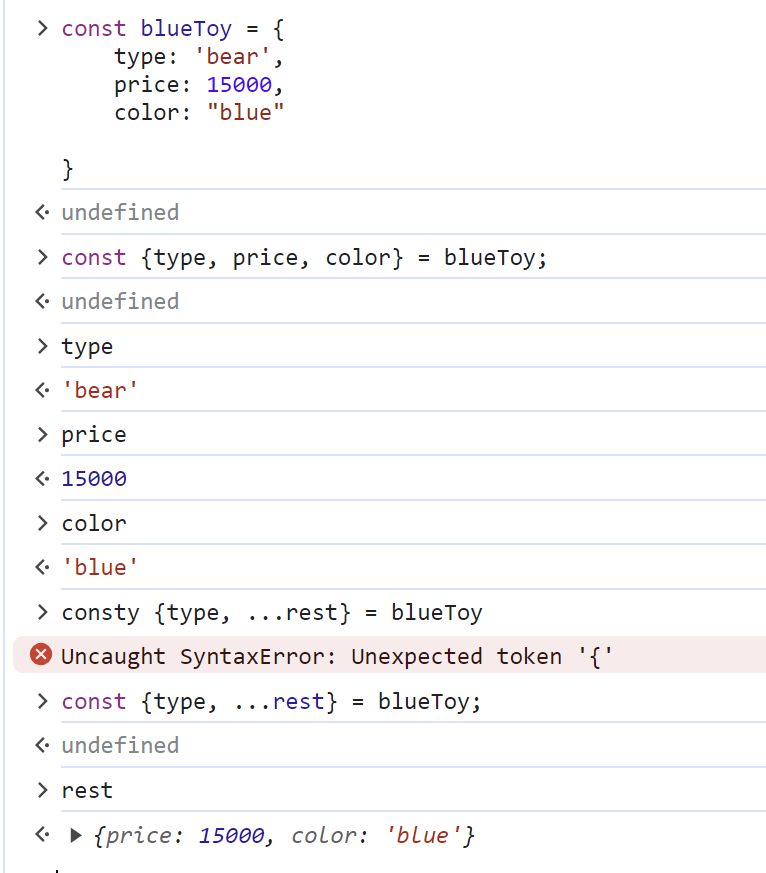
Task: Click the input chevron next to 'price'
Action: pyautogui.click(x=42, y=434)
